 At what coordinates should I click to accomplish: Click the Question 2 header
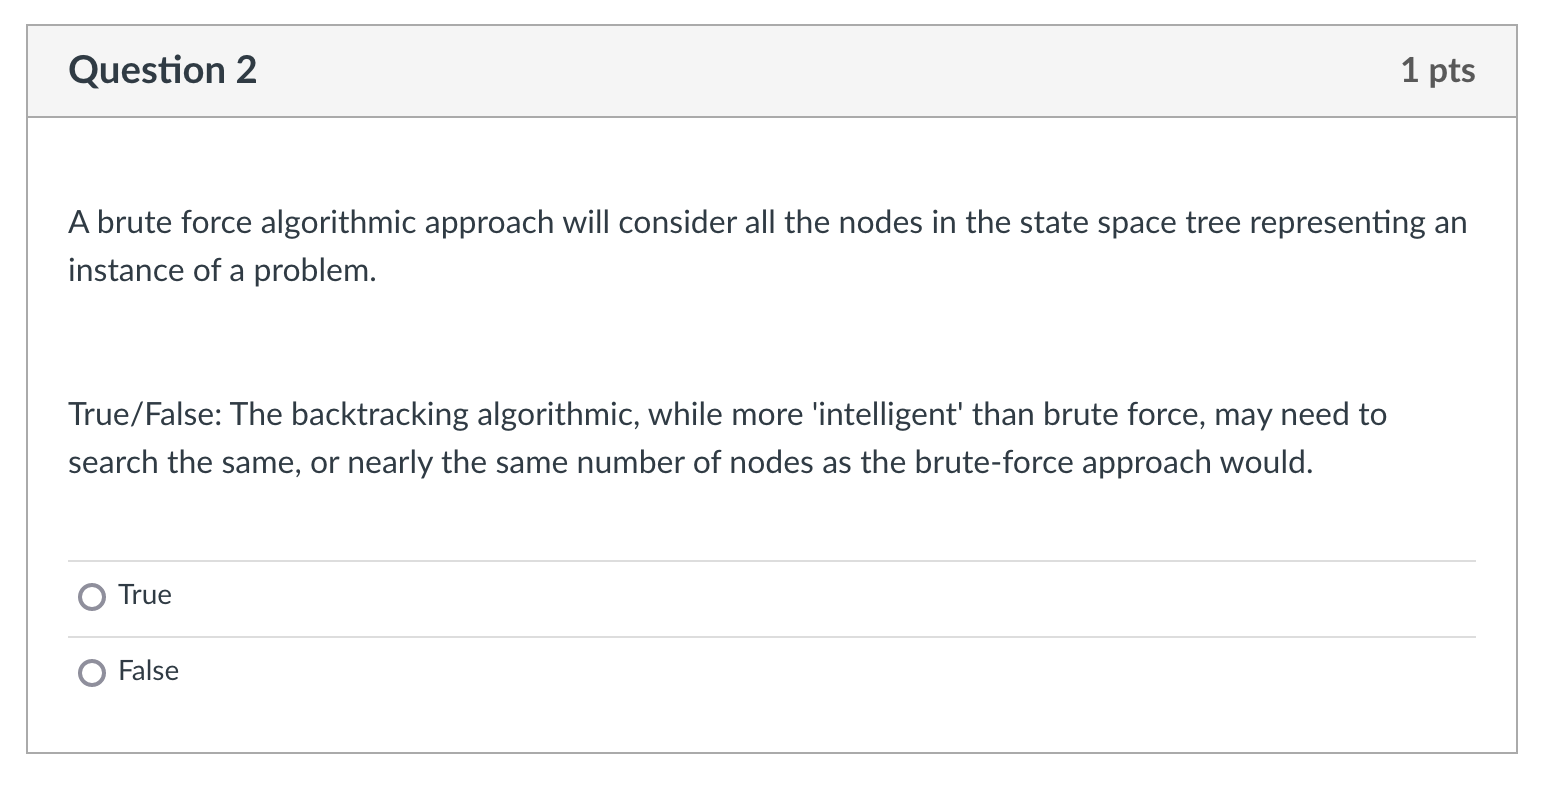(x=162, y=70)
